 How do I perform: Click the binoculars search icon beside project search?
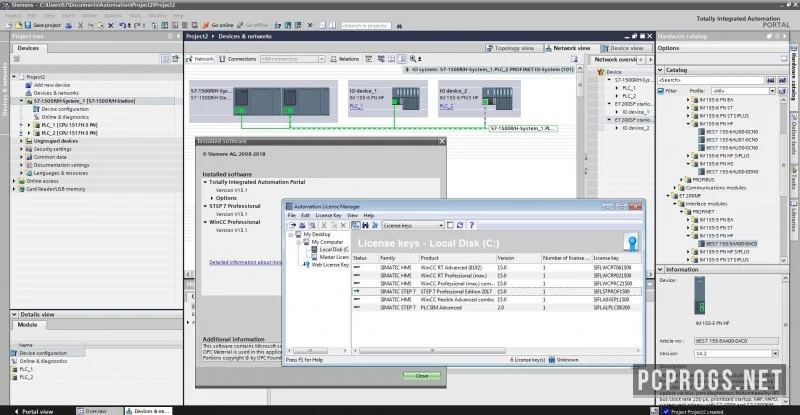[399, 26]
